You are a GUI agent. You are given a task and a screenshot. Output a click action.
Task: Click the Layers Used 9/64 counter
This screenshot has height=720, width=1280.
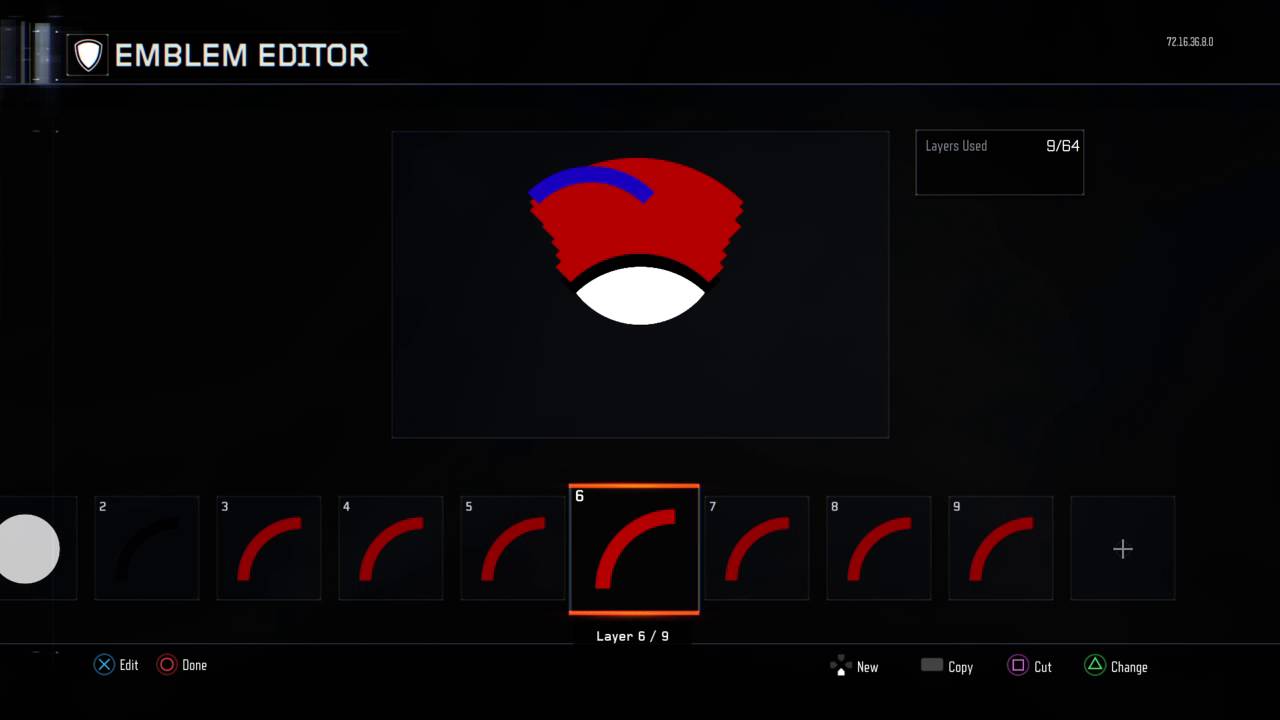coord(1000,162)
